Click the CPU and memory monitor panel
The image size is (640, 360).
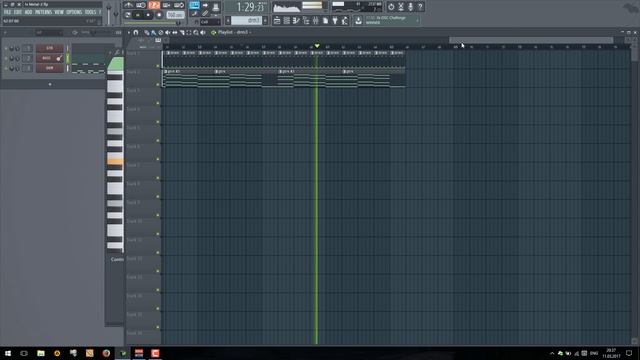357,7
